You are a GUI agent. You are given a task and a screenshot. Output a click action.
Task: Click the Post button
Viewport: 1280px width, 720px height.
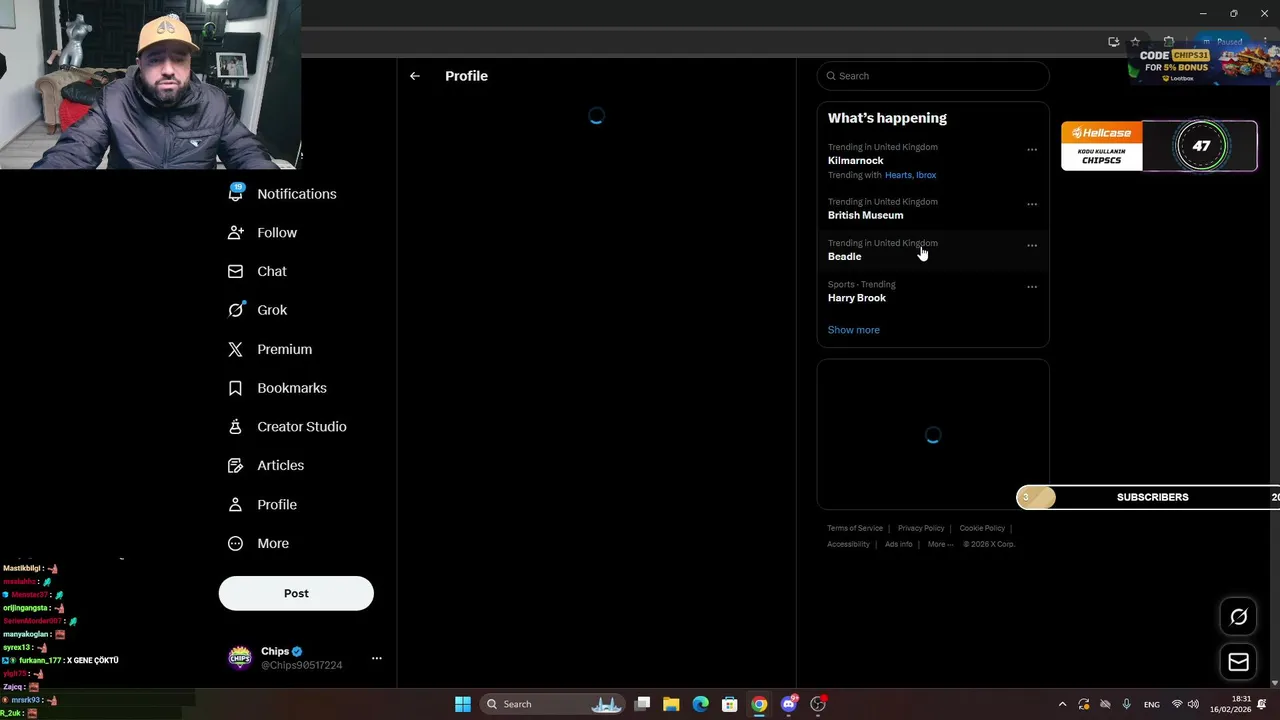coord(296,593)
